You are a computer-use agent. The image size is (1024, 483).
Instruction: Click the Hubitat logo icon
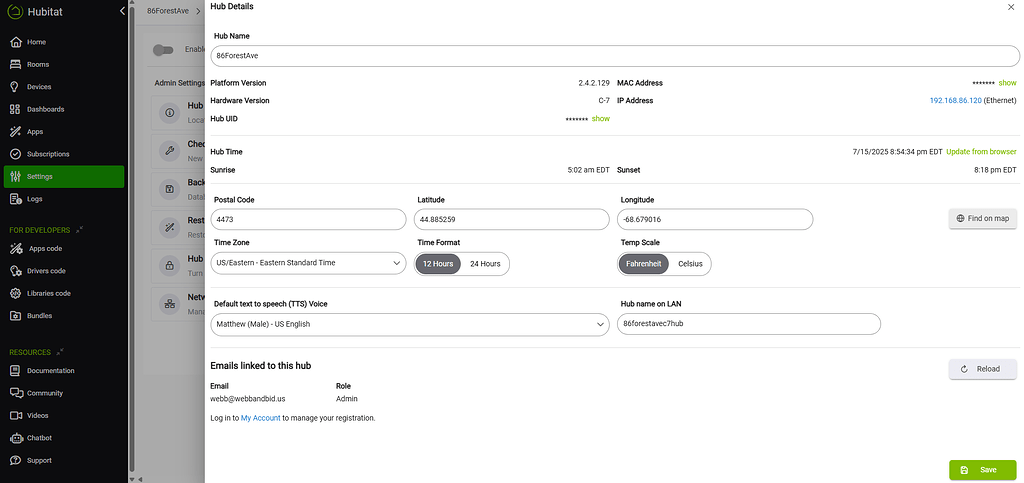point(14,12)
